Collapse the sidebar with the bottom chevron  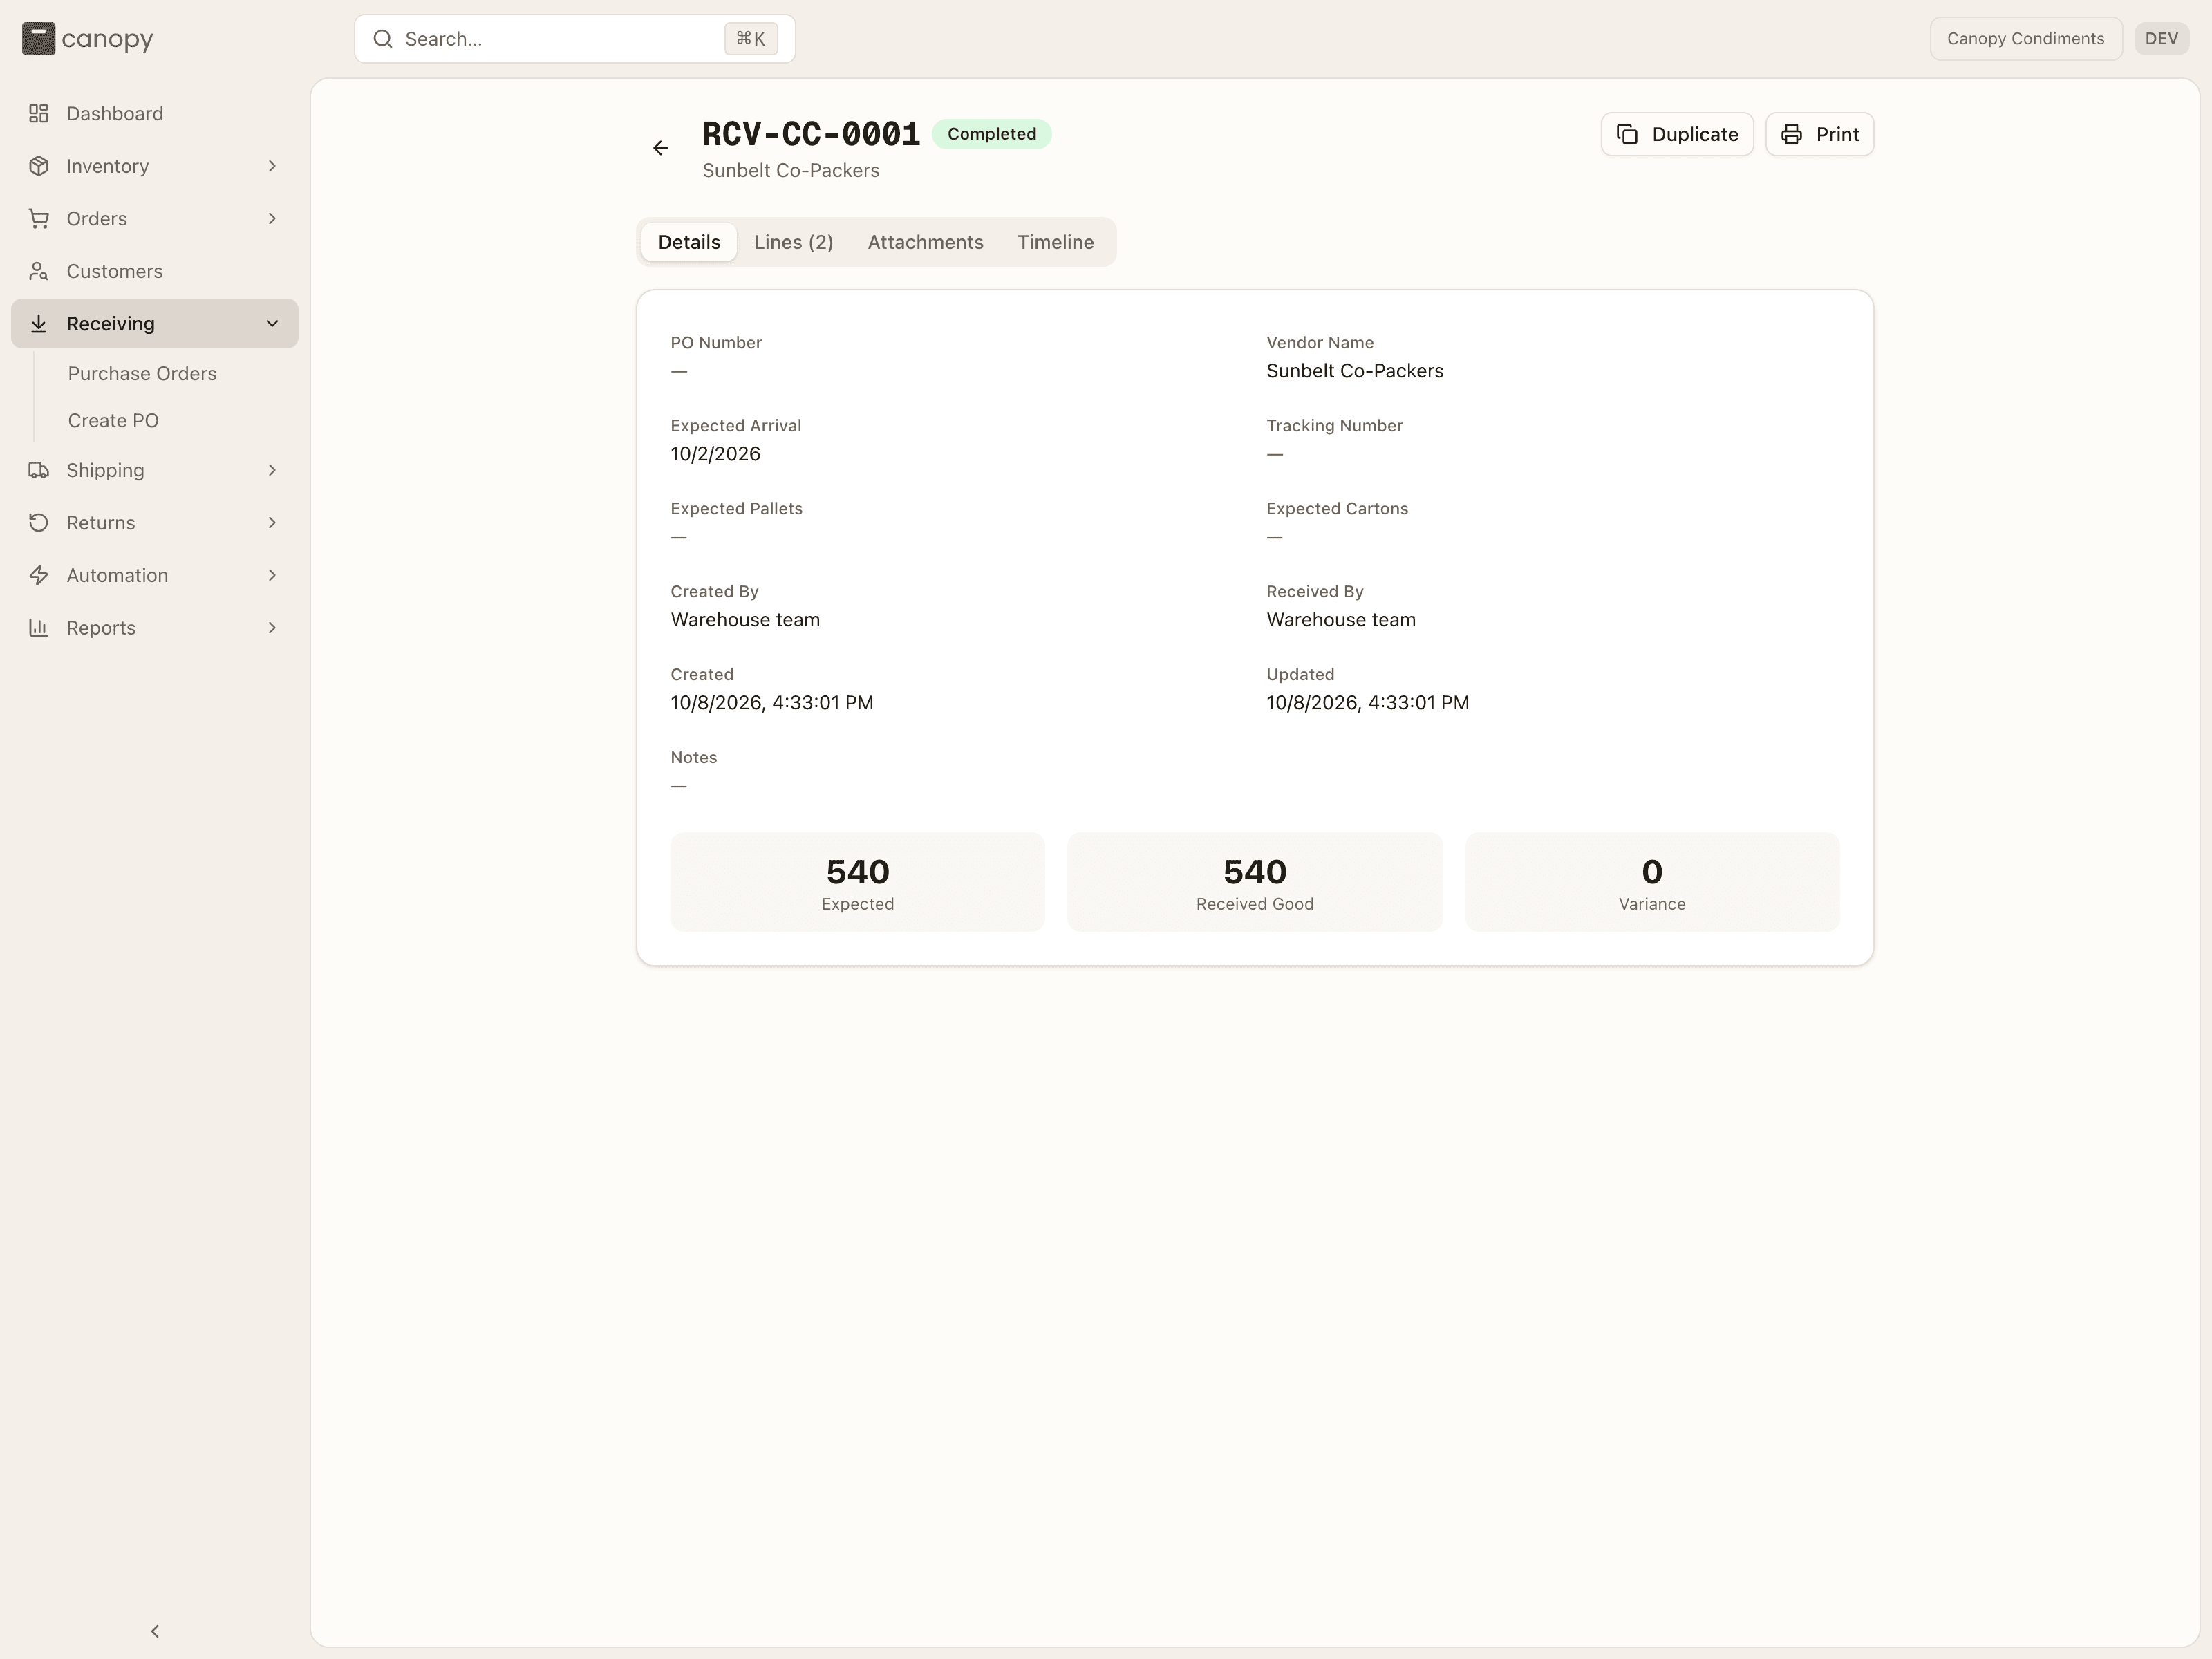pyautogui.click(x=155, y=1631)
